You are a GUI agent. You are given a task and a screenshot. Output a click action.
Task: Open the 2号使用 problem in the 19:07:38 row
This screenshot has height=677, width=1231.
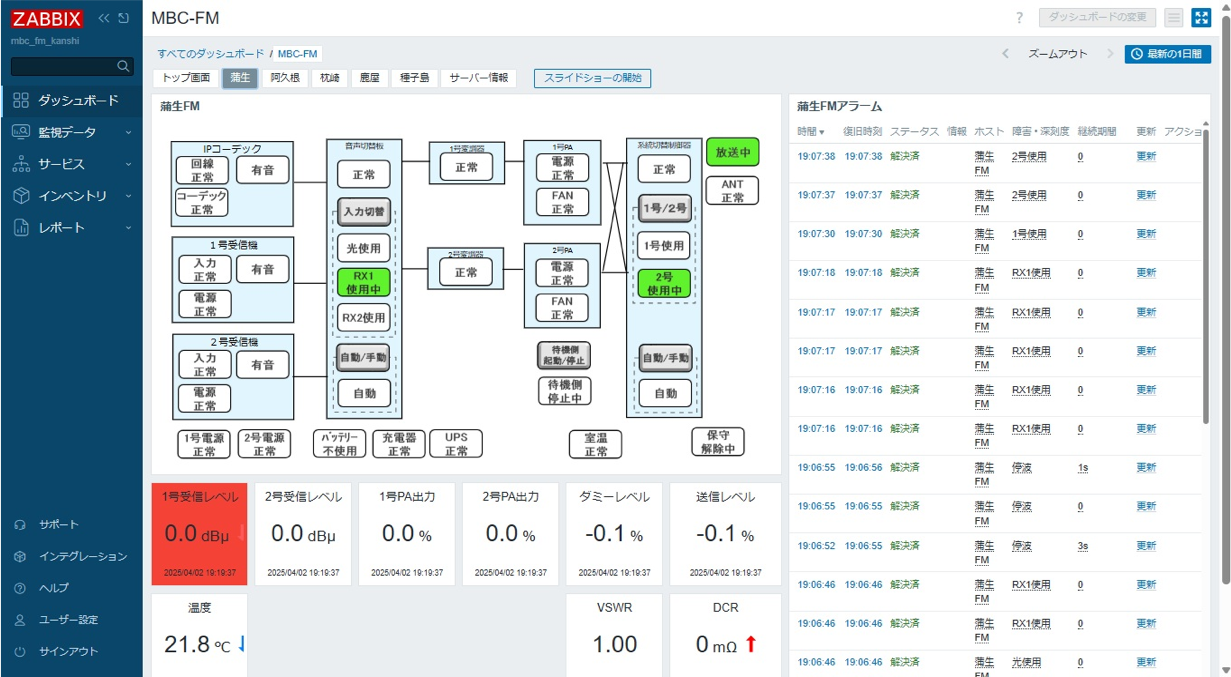coord(1029,156)
